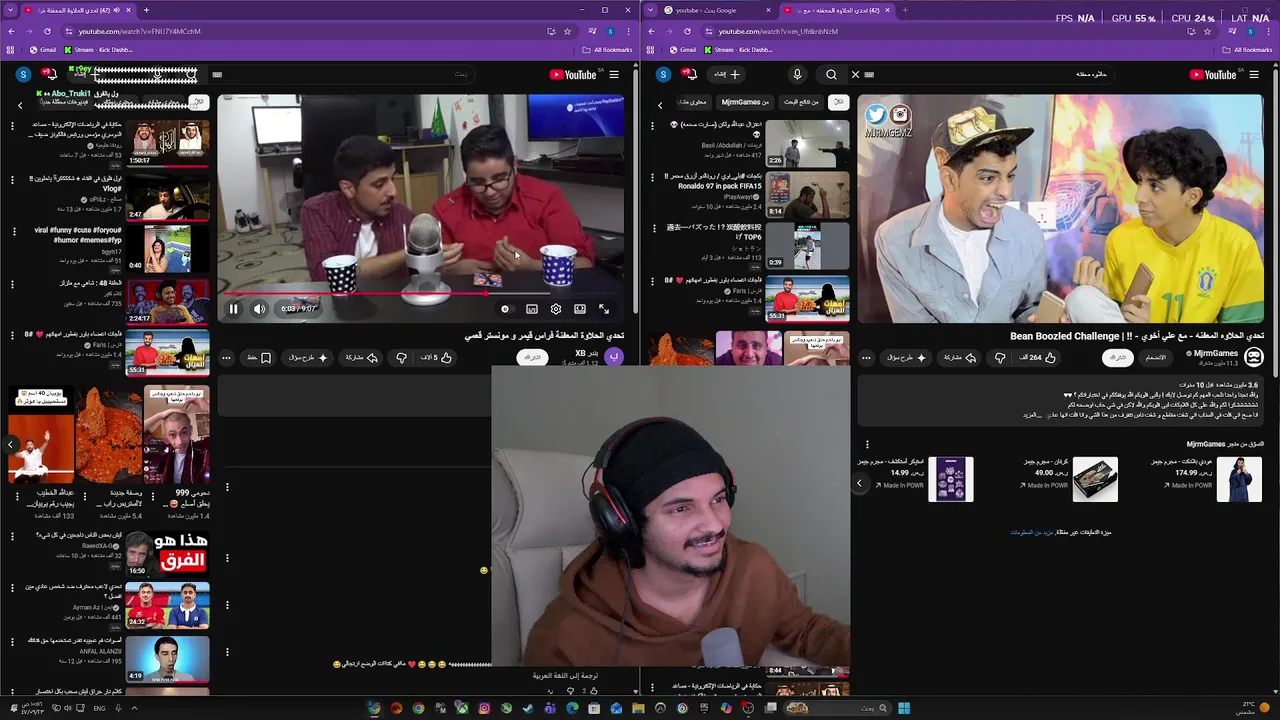The width and height of the screenshot is (1280, 720).
Task: Open YouTube guide menu in left window
Action: (614, 74)
